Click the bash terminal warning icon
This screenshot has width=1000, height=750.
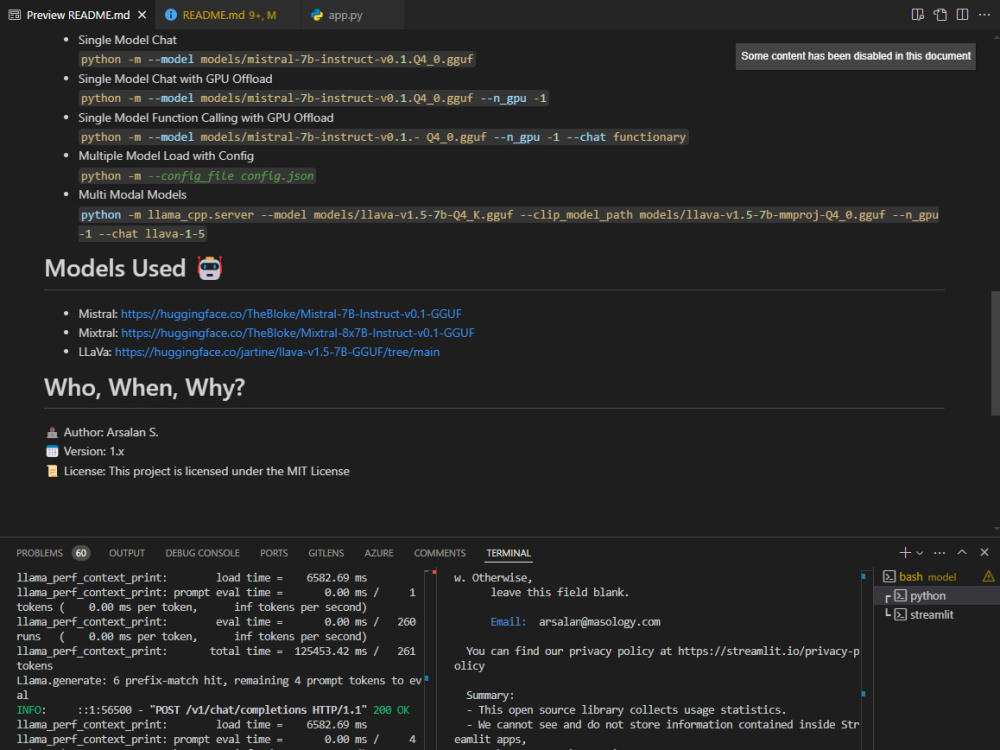(x=989, y=577)
